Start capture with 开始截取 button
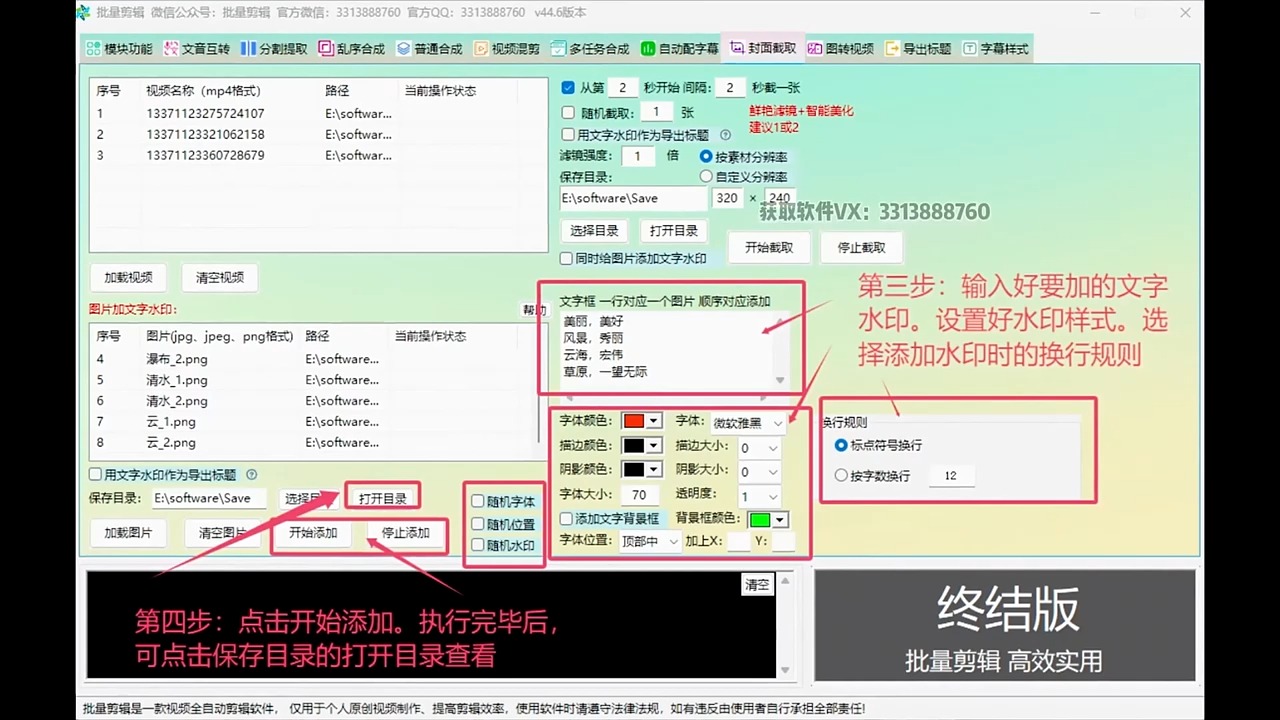 tap(769, 247)
